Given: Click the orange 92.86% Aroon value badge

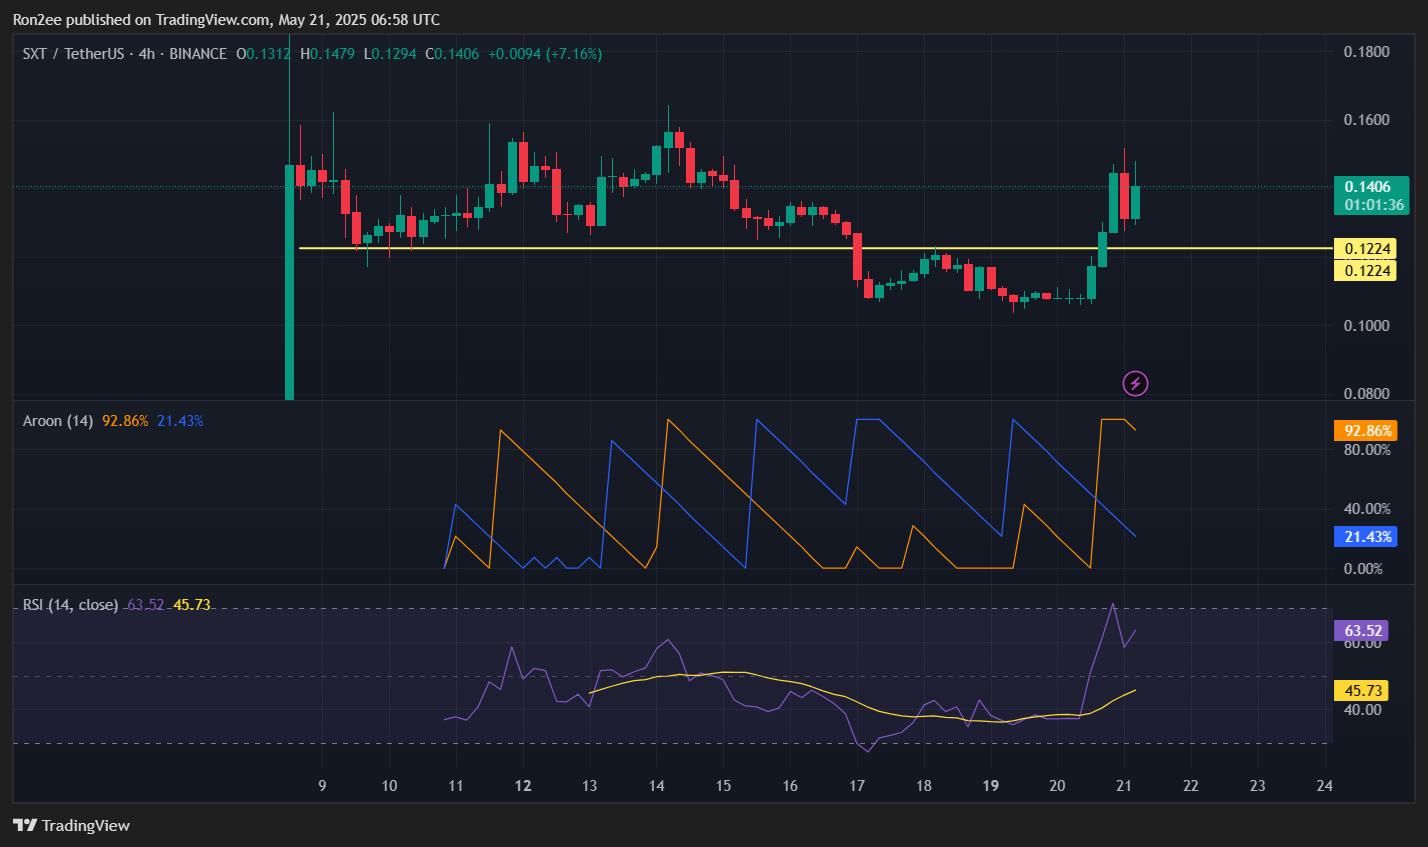Looking at the screenshot, I should point(1366,430).
